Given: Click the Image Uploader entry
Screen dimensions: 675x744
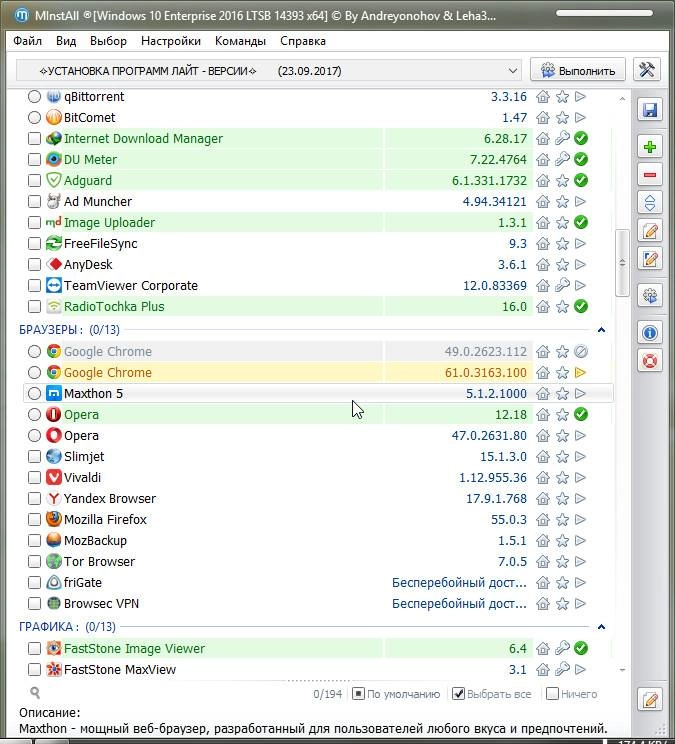Looking at the screenshot, I should [x=109, y=223].
